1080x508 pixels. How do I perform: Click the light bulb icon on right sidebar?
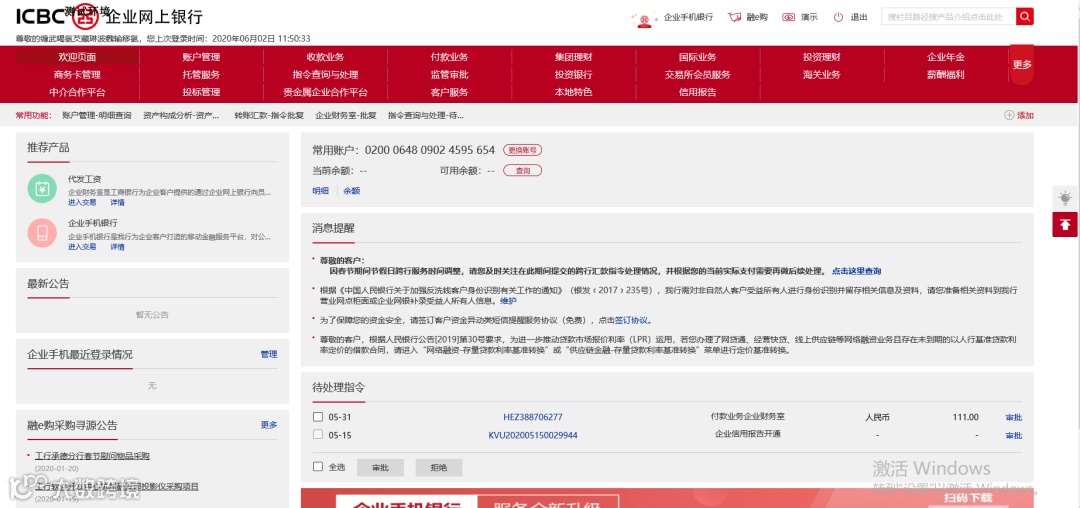tap(1066, 198)
